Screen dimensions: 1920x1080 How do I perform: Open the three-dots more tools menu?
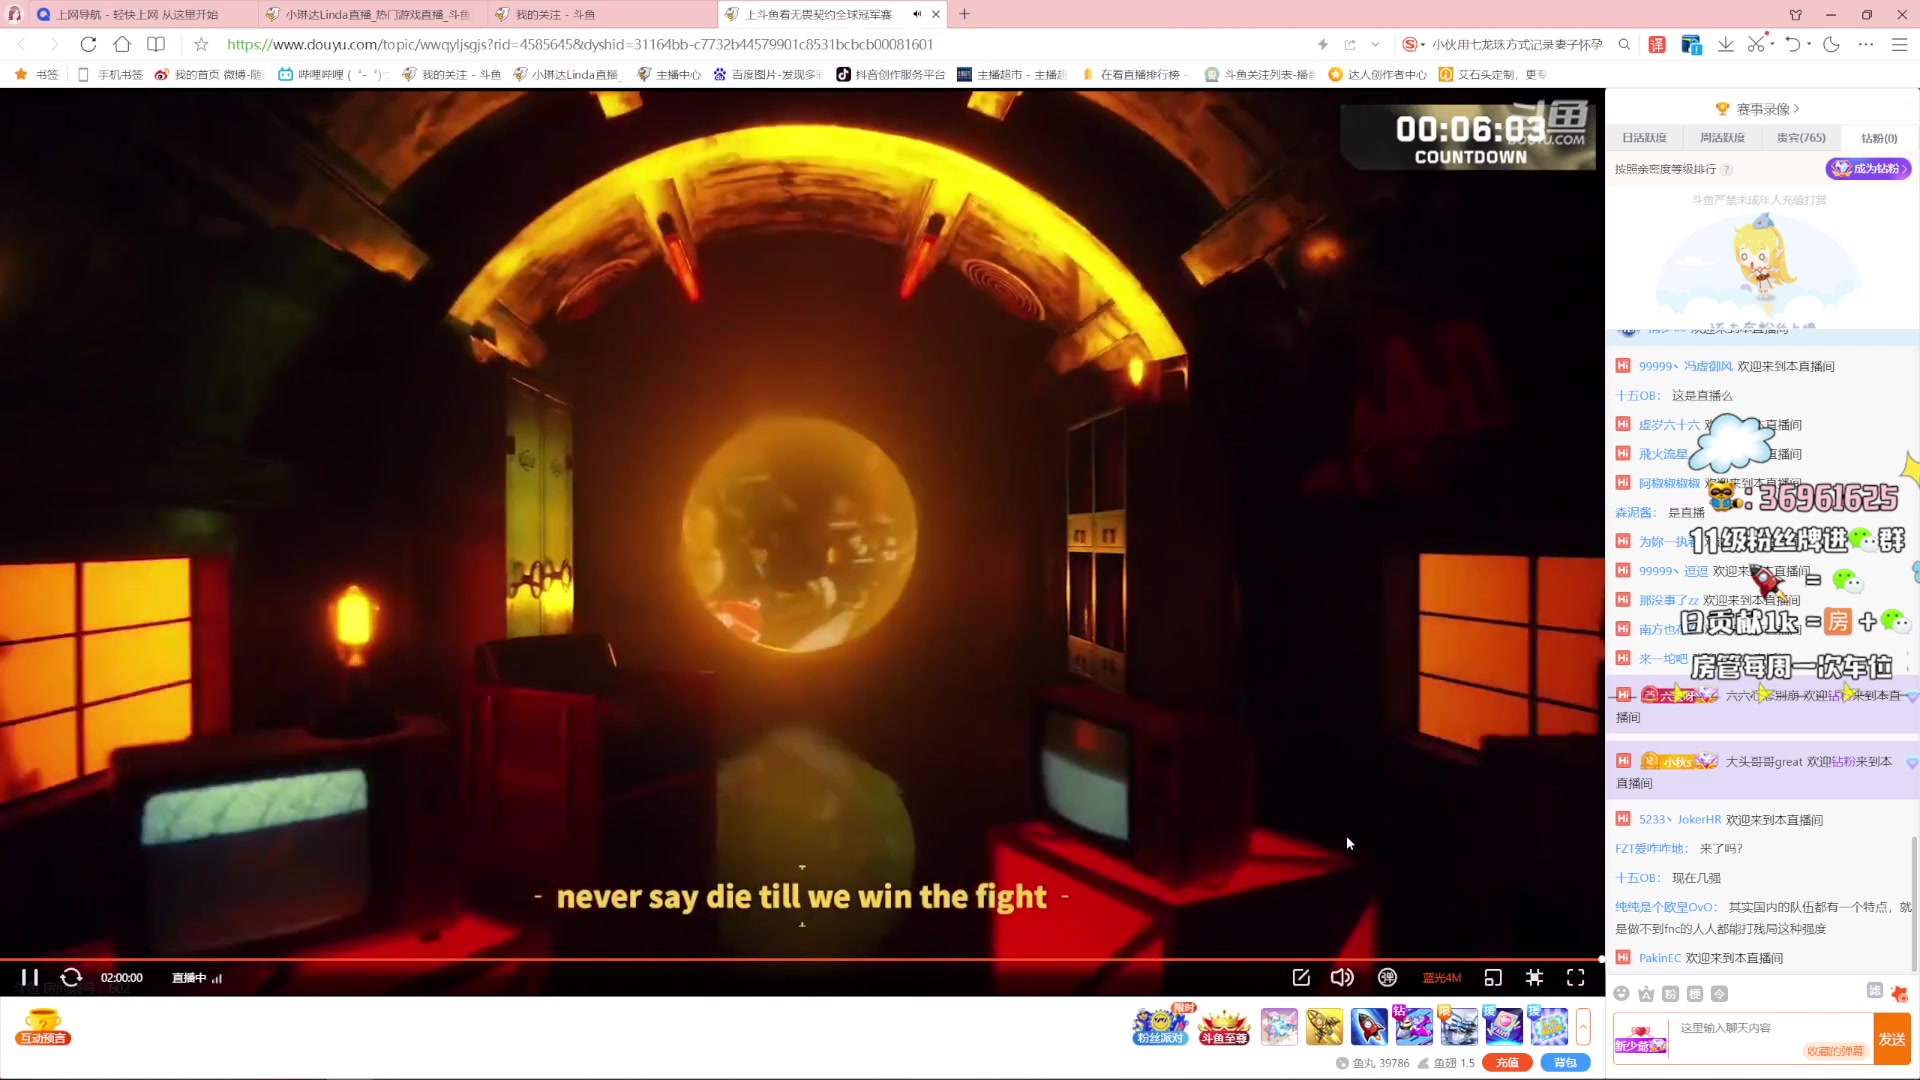pyautogui.click(x=1866, y=44)
